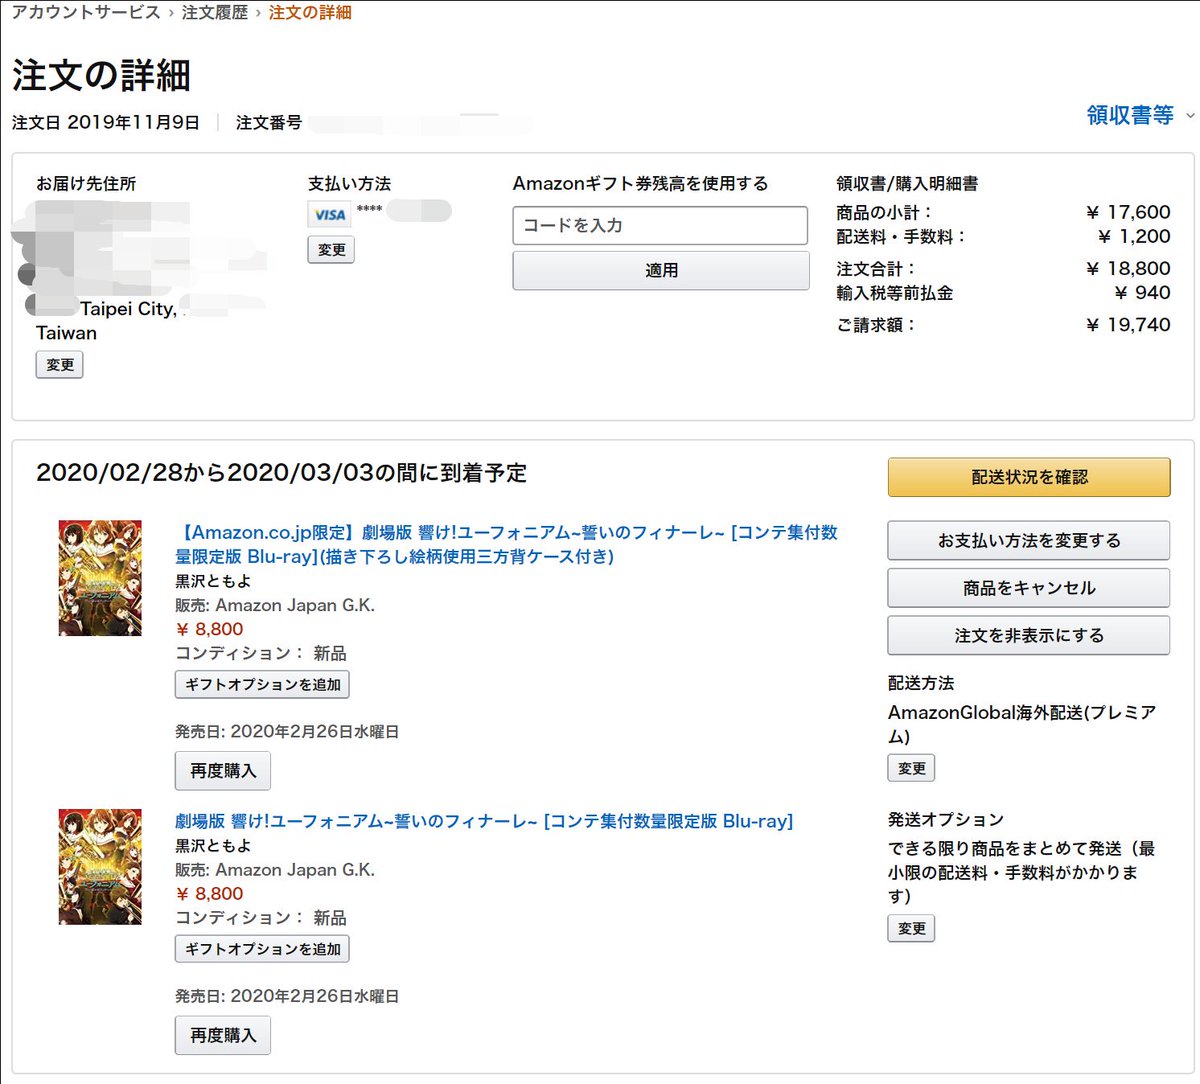Screen dimensions: 1200x1084
Task: Click 再度購入 for the second item
Action: click(x=223, y=1035)
